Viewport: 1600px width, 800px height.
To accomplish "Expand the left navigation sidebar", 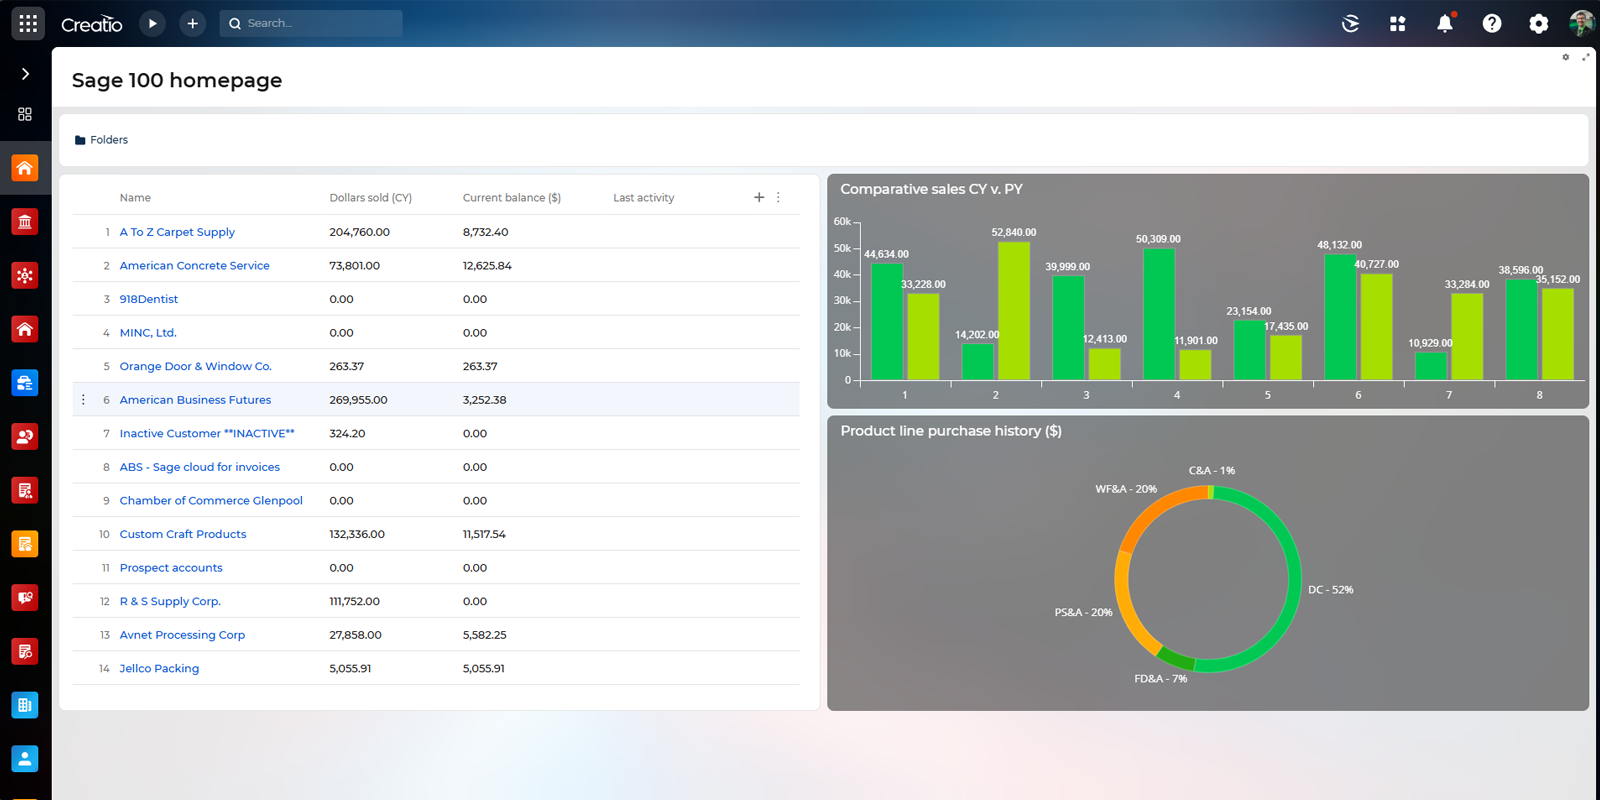I will (25, 74).
